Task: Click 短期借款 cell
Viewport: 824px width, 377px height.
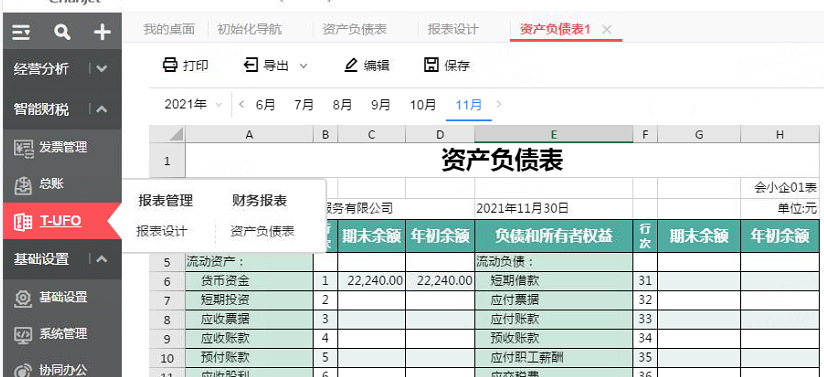Action: point(554,281)
